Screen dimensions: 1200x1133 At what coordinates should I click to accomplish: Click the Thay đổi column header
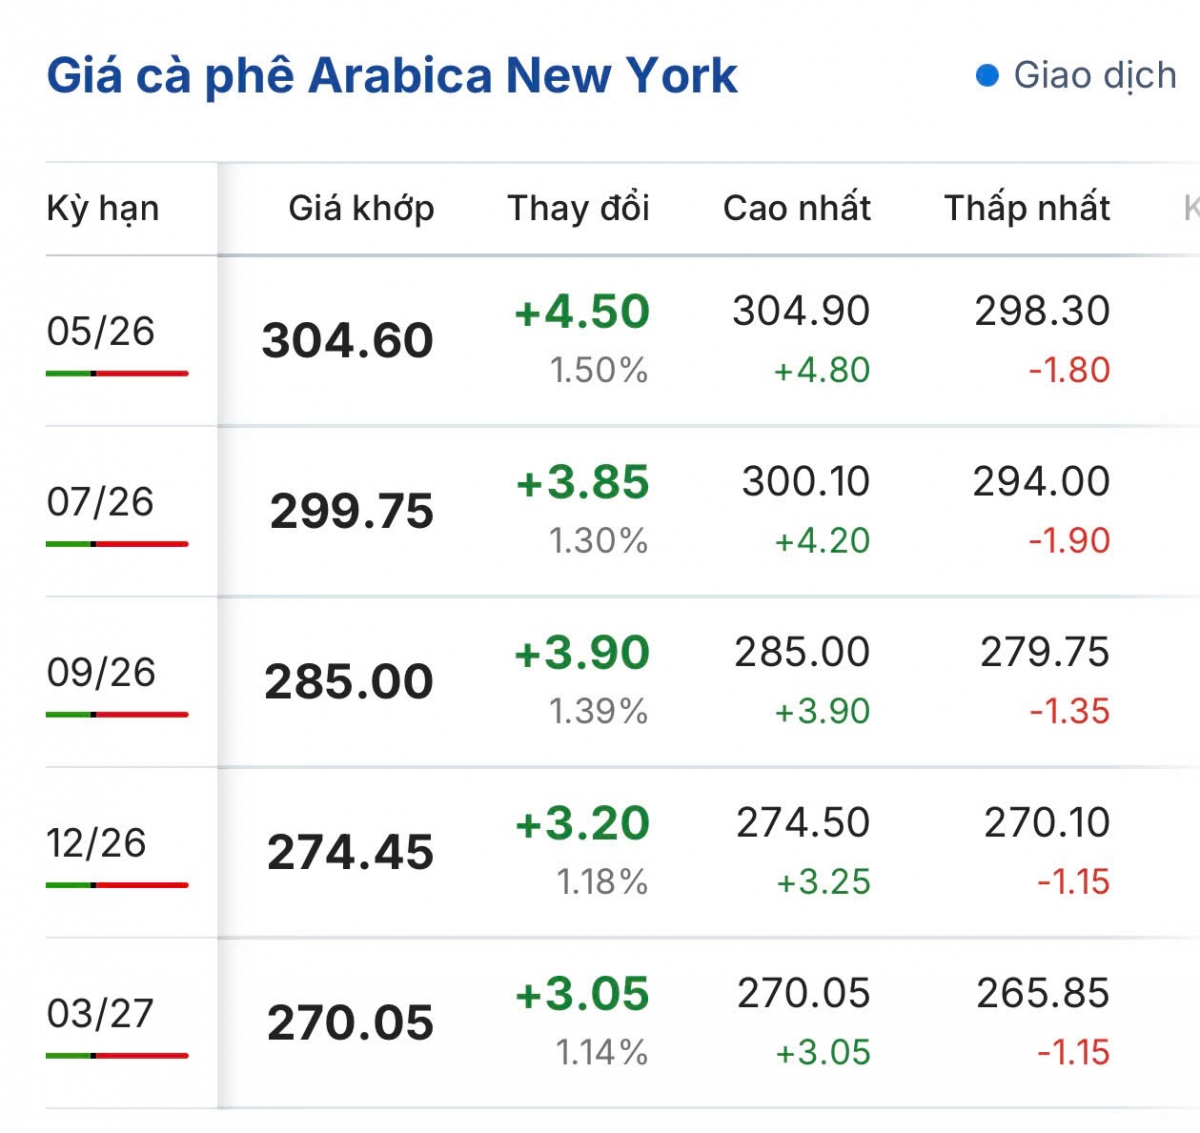tap(578, 207)
